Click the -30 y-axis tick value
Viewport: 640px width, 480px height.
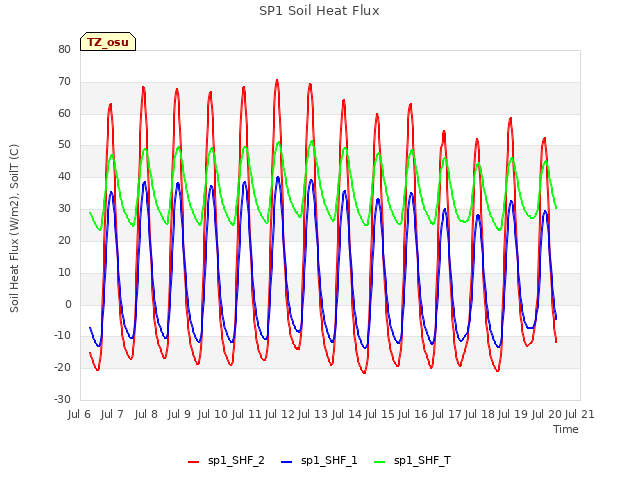63,399
